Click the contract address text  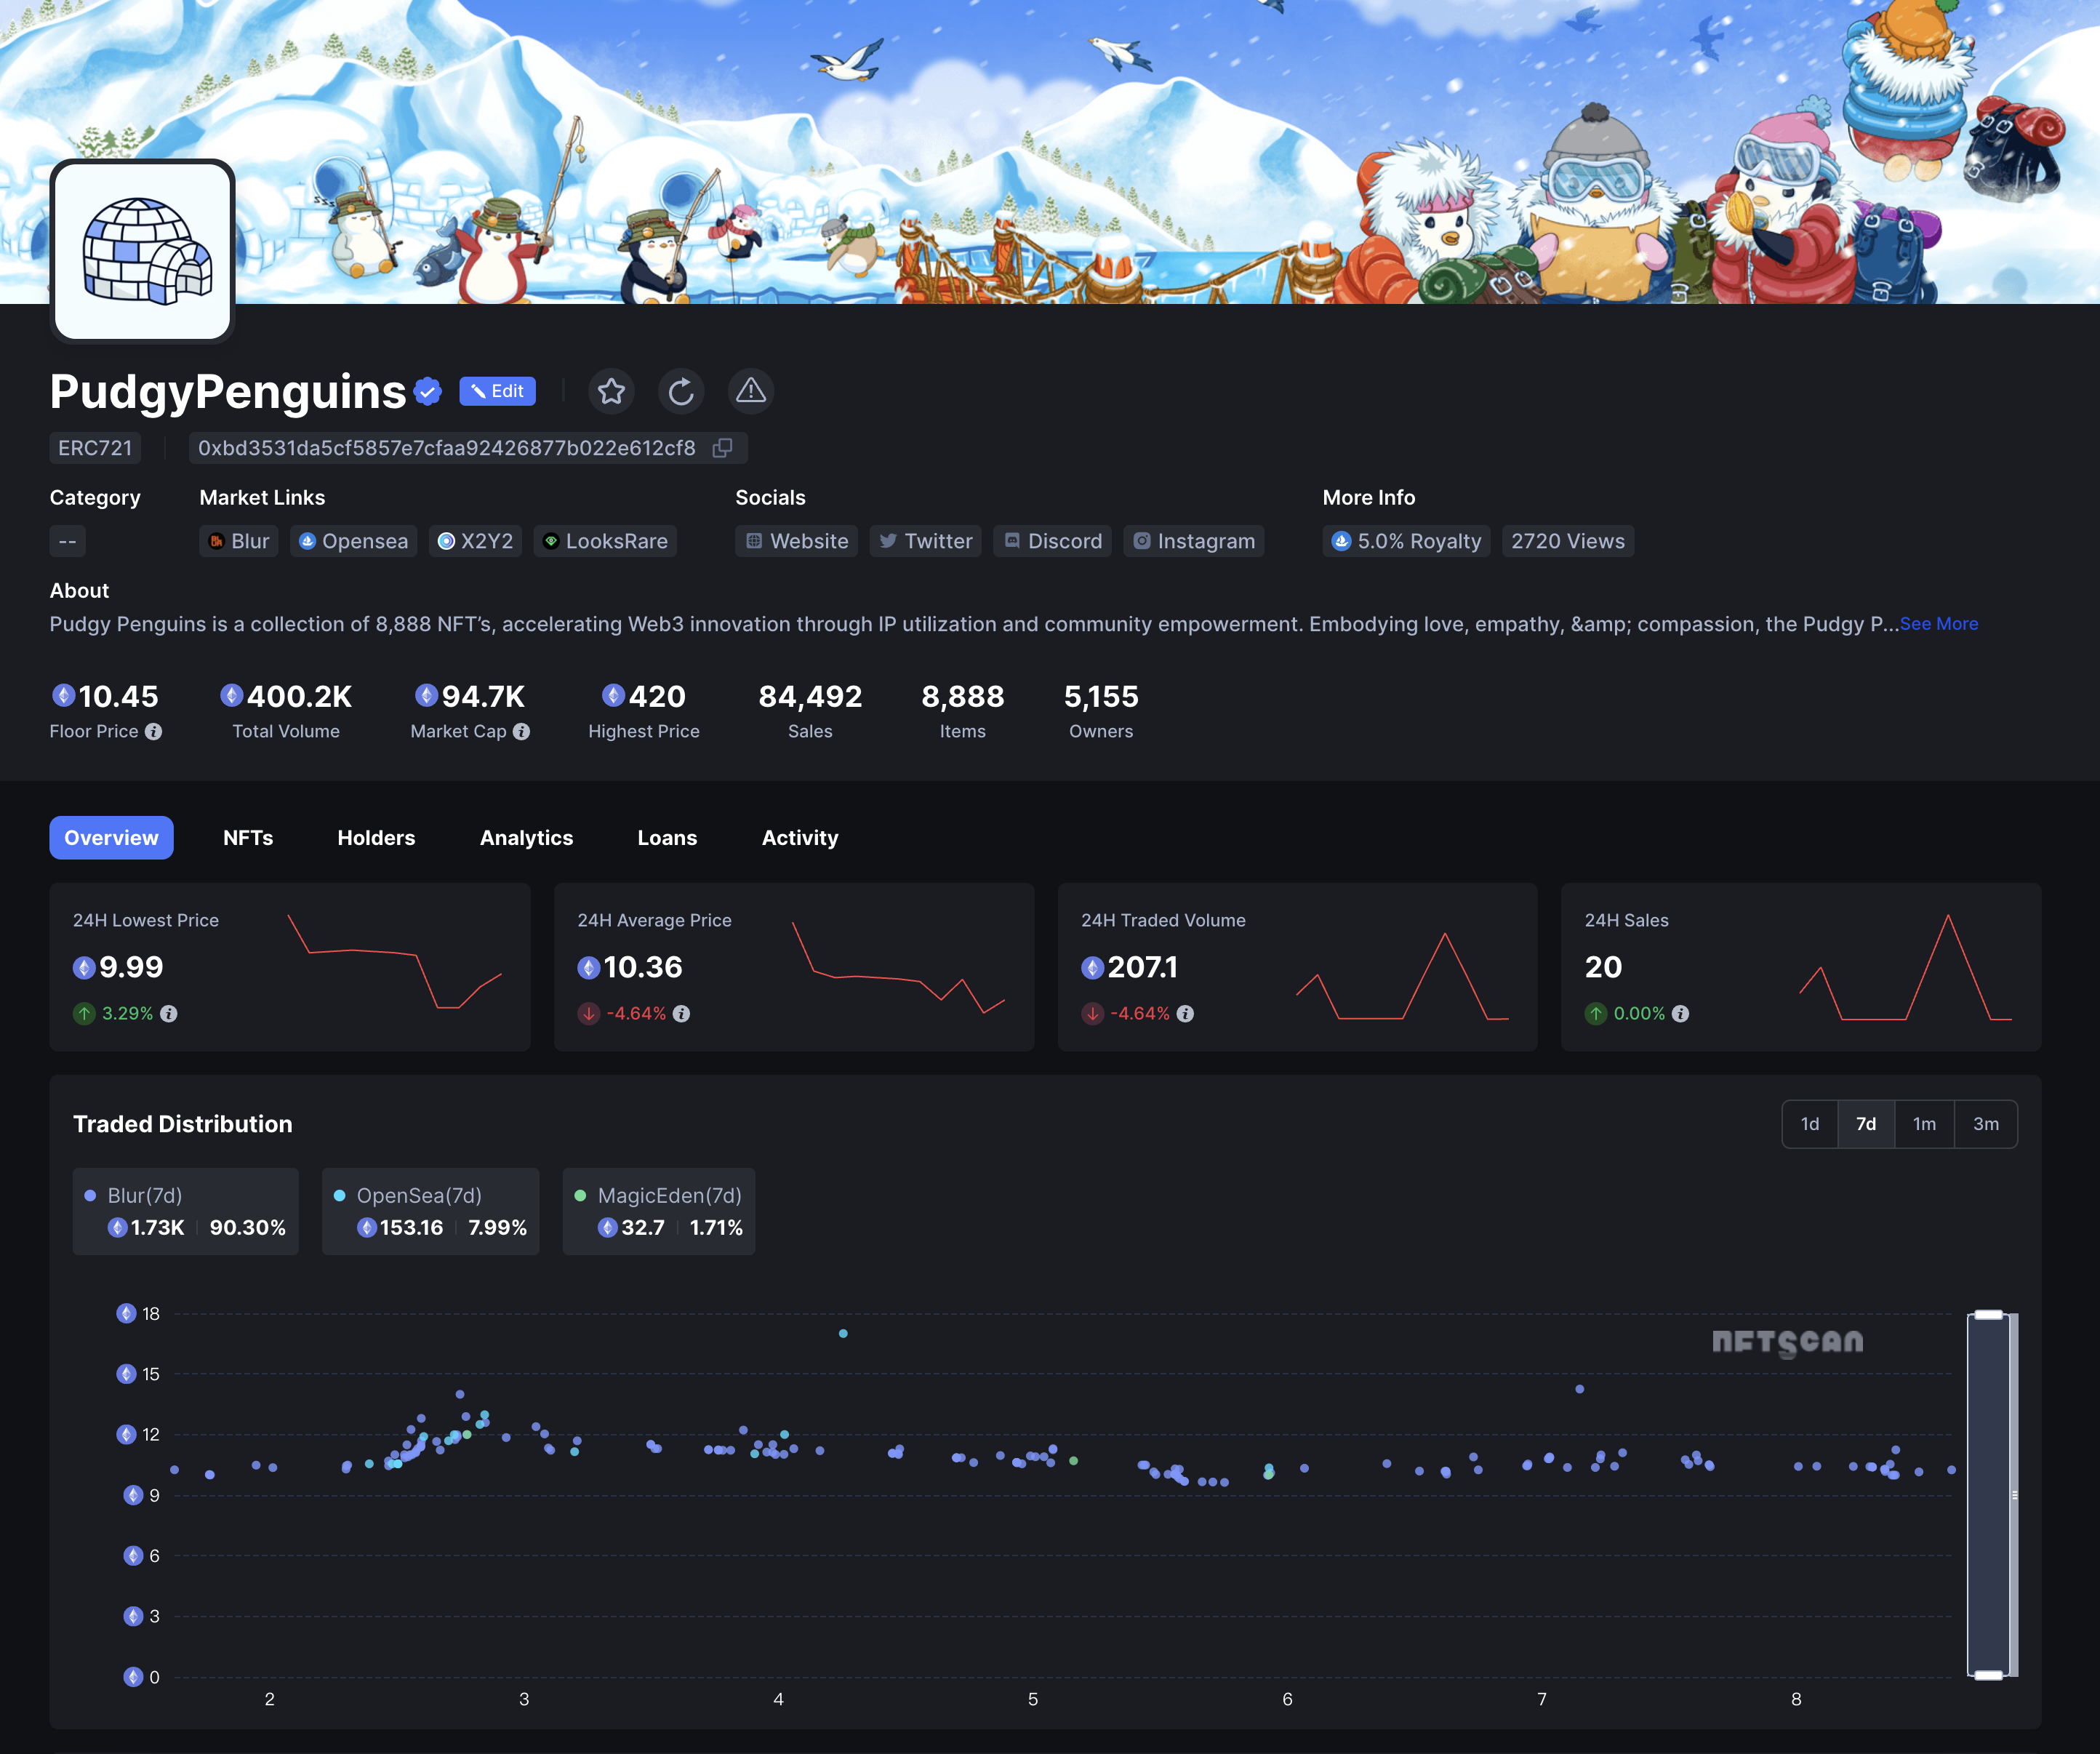pyautogui.click(x=446, y=448)
